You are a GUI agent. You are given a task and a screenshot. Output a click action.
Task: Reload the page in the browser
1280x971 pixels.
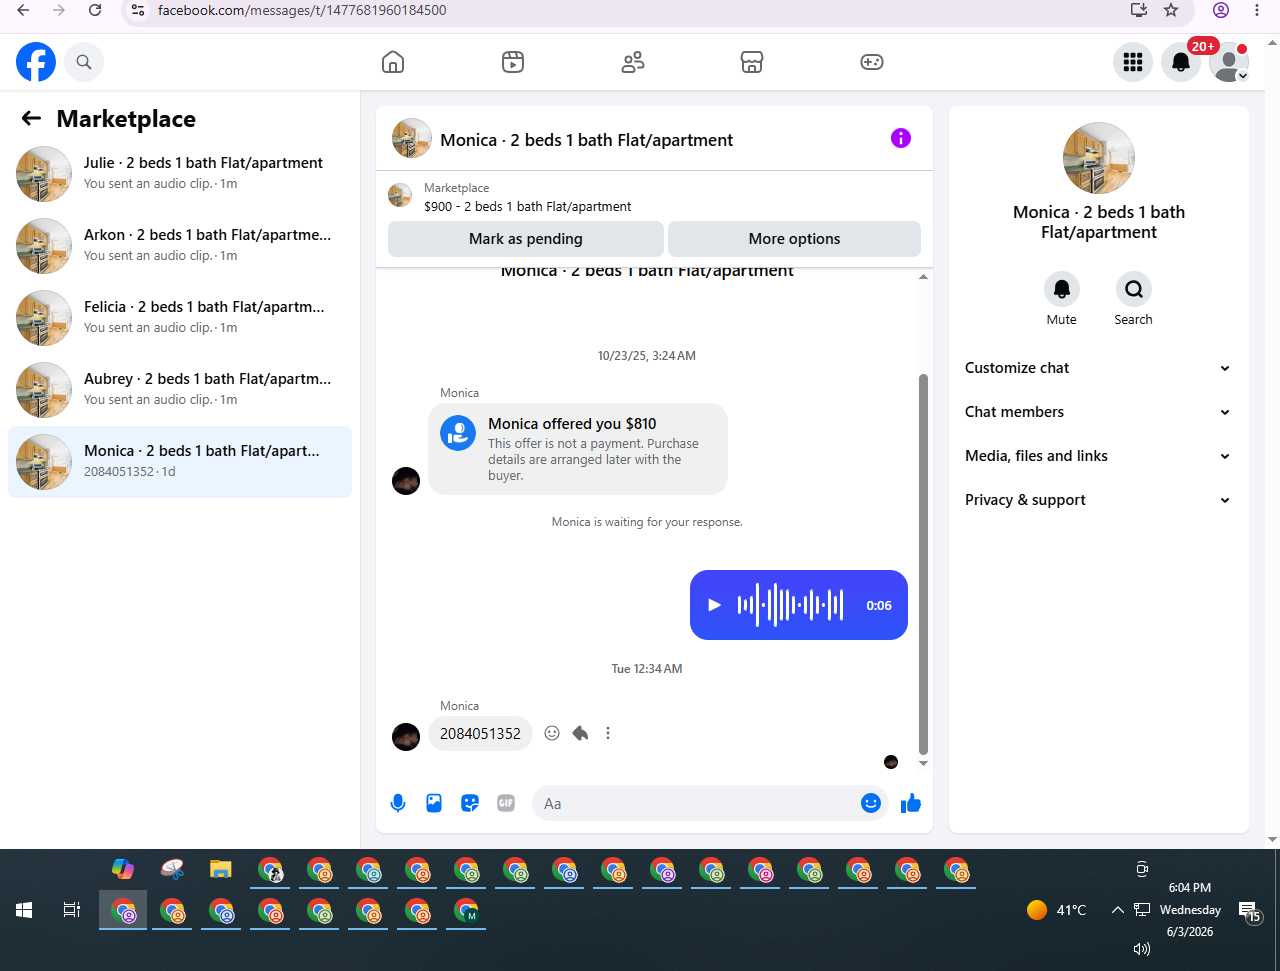(x=95, y=10)
